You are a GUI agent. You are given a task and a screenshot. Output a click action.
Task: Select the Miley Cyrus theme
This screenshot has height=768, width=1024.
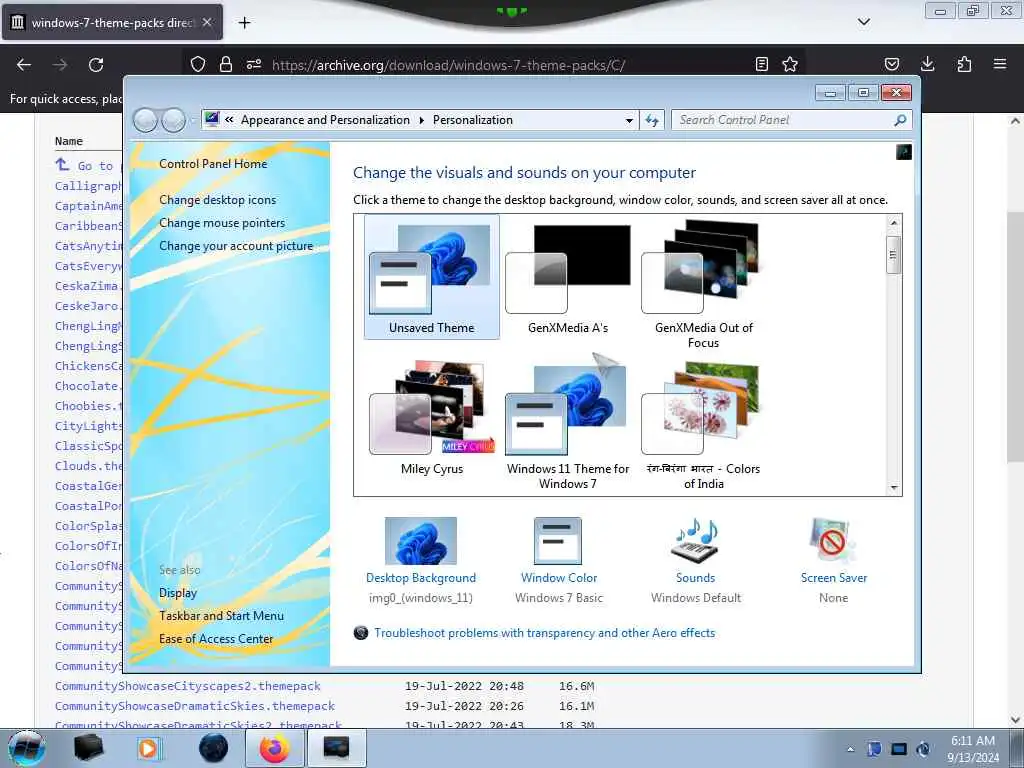coord(432,417)
